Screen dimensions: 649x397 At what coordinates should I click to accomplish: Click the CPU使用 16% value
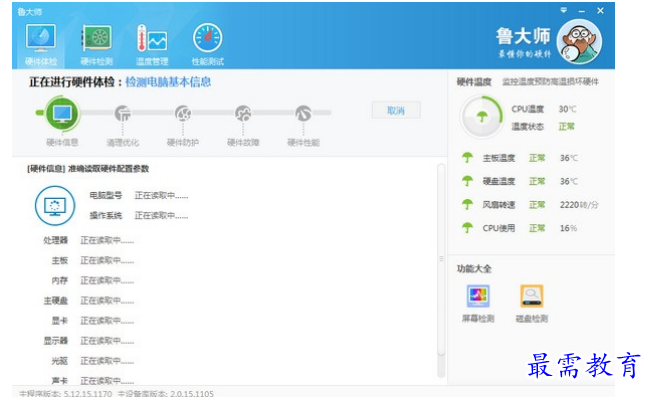568,228
